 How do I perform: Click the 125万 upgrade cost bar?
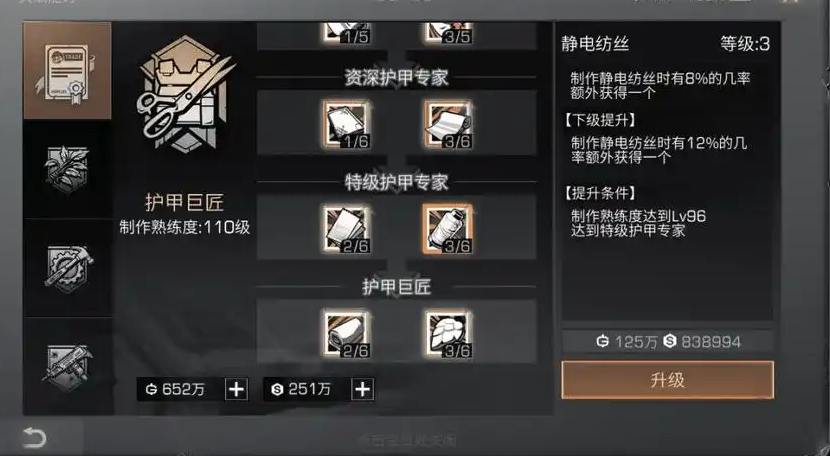pos(667,342)
